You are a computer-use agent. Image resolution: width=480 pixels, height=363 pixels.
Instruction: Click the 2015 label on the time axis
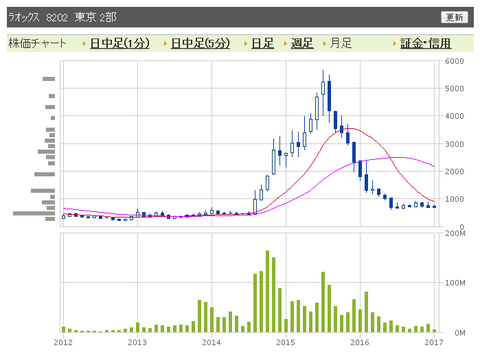point(285,342)
